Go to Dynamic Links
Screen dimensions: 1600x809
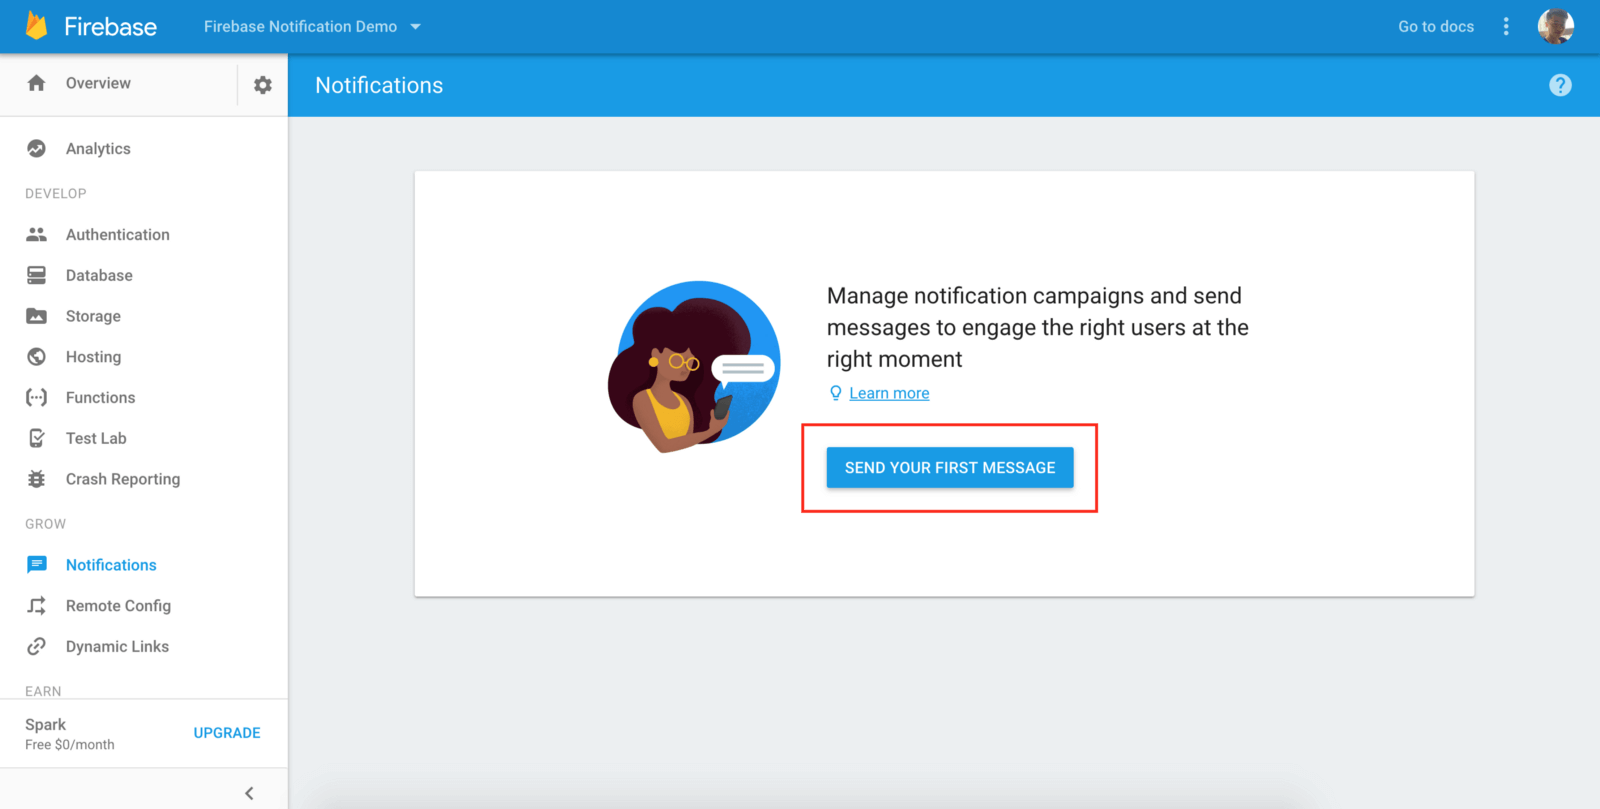tap(117, 646)
